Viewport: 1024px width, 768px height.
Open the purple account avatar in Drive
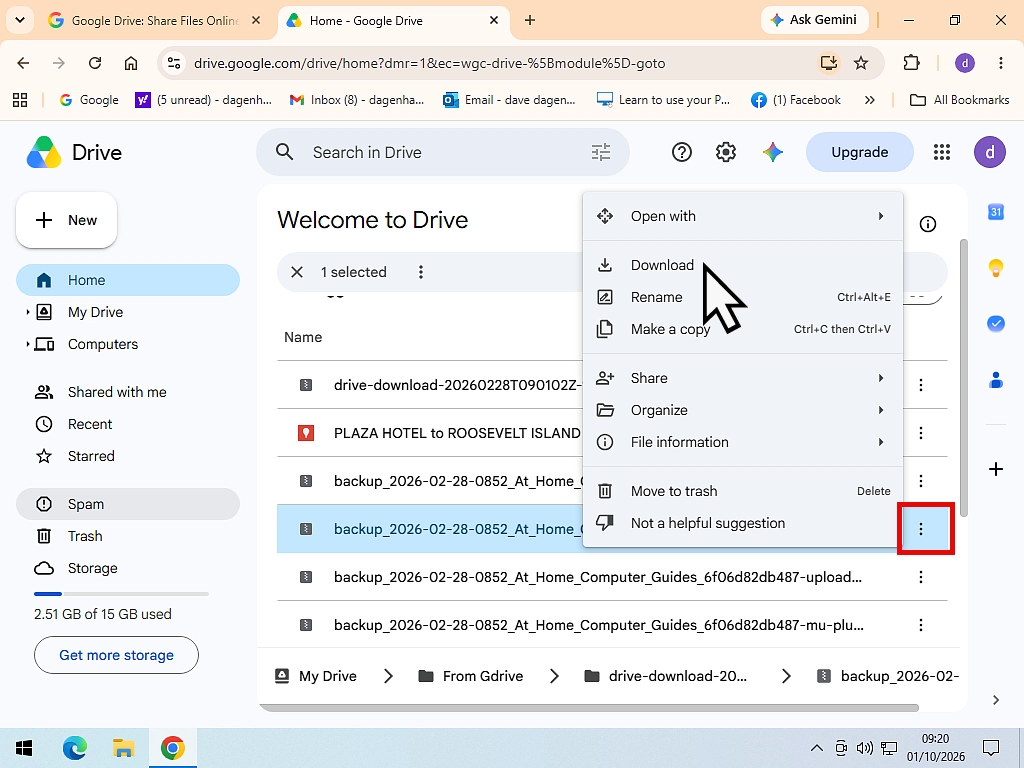click(989, 152)
